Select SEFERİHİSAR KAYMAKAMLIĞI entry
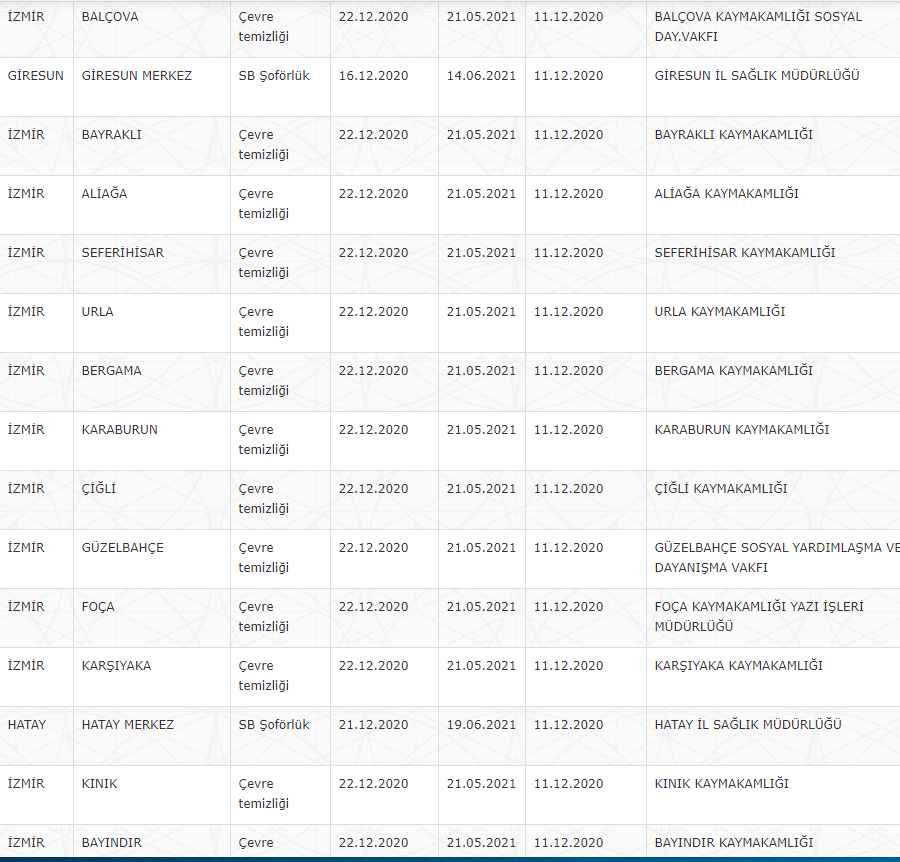This screenshot has height=862, width=900. coord(744,253)
